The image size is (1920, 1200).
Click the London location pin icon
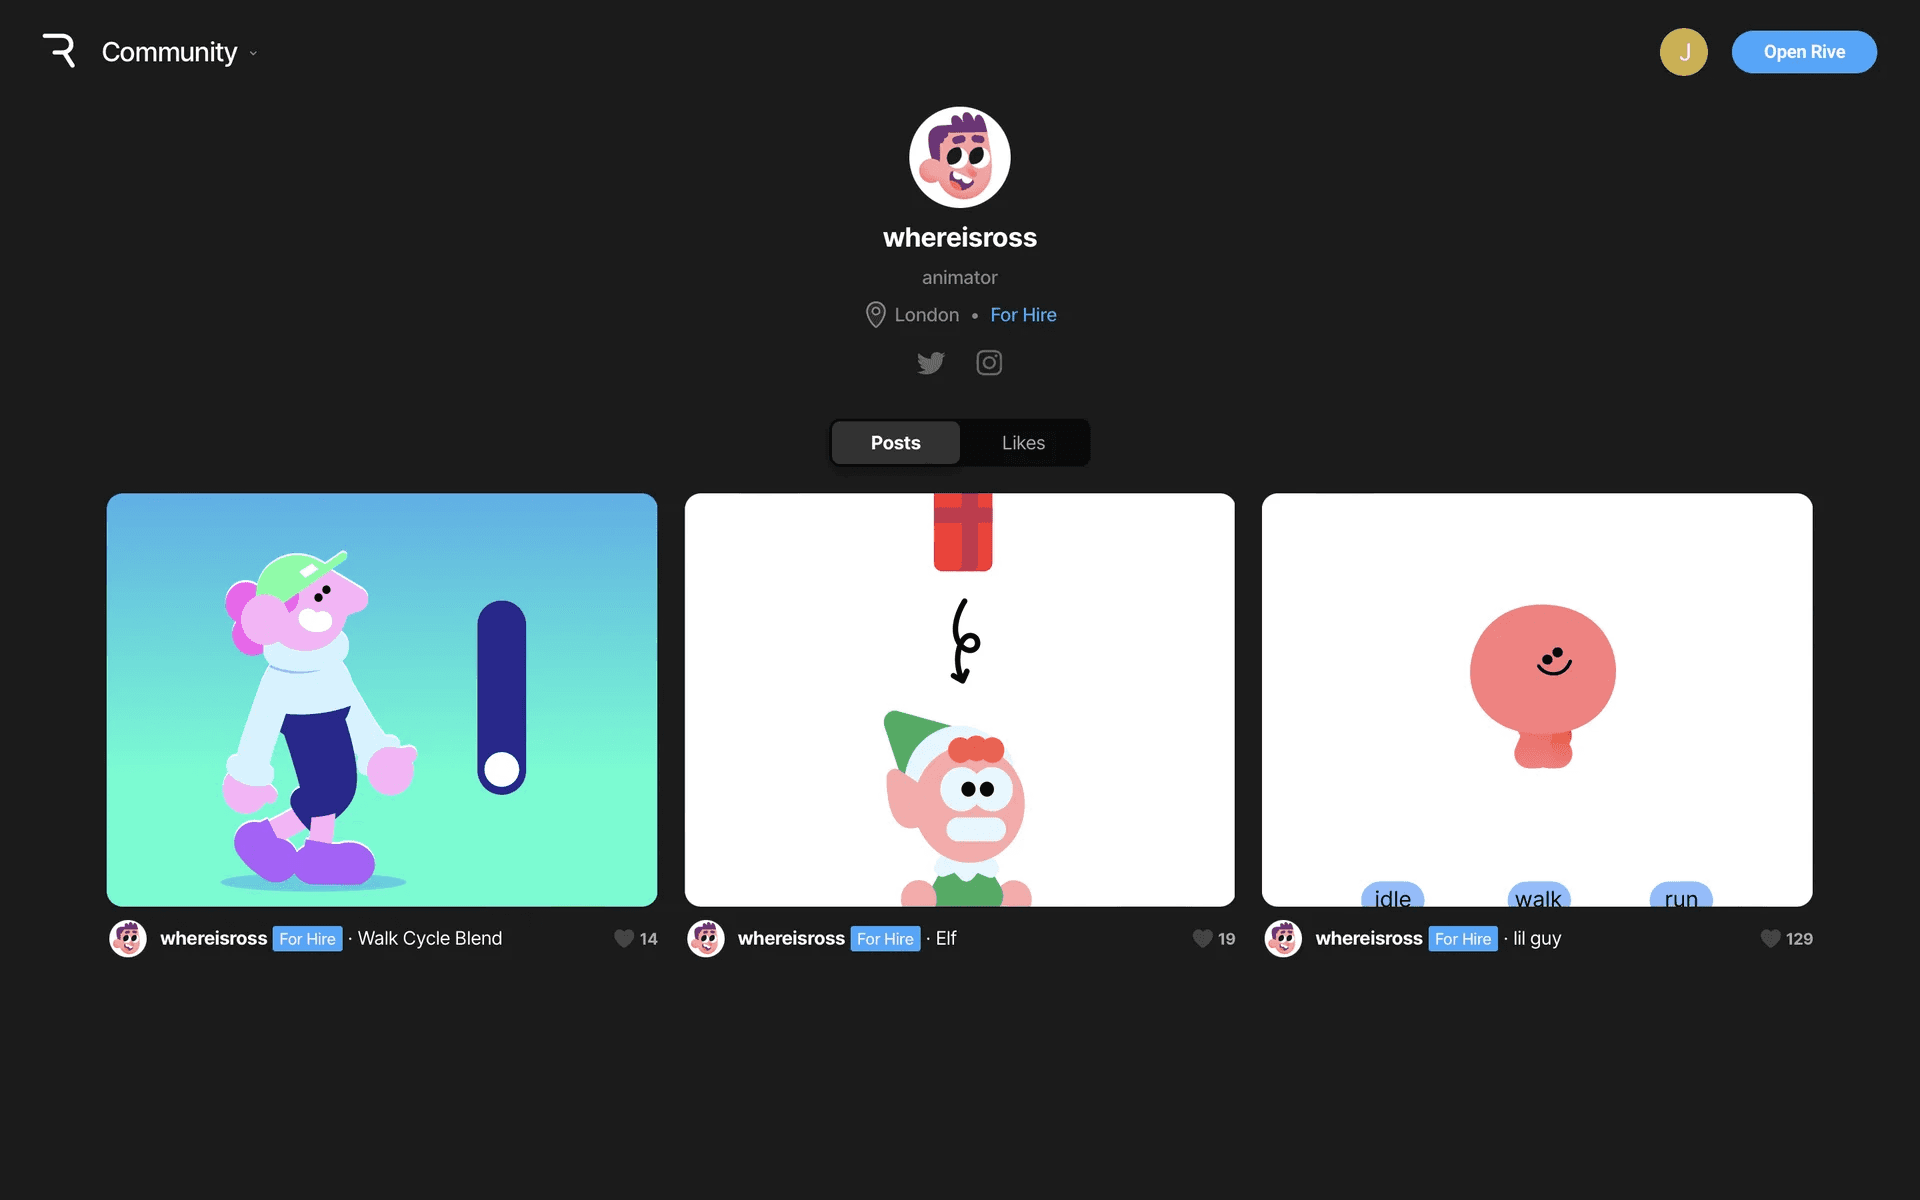point(875,315)
